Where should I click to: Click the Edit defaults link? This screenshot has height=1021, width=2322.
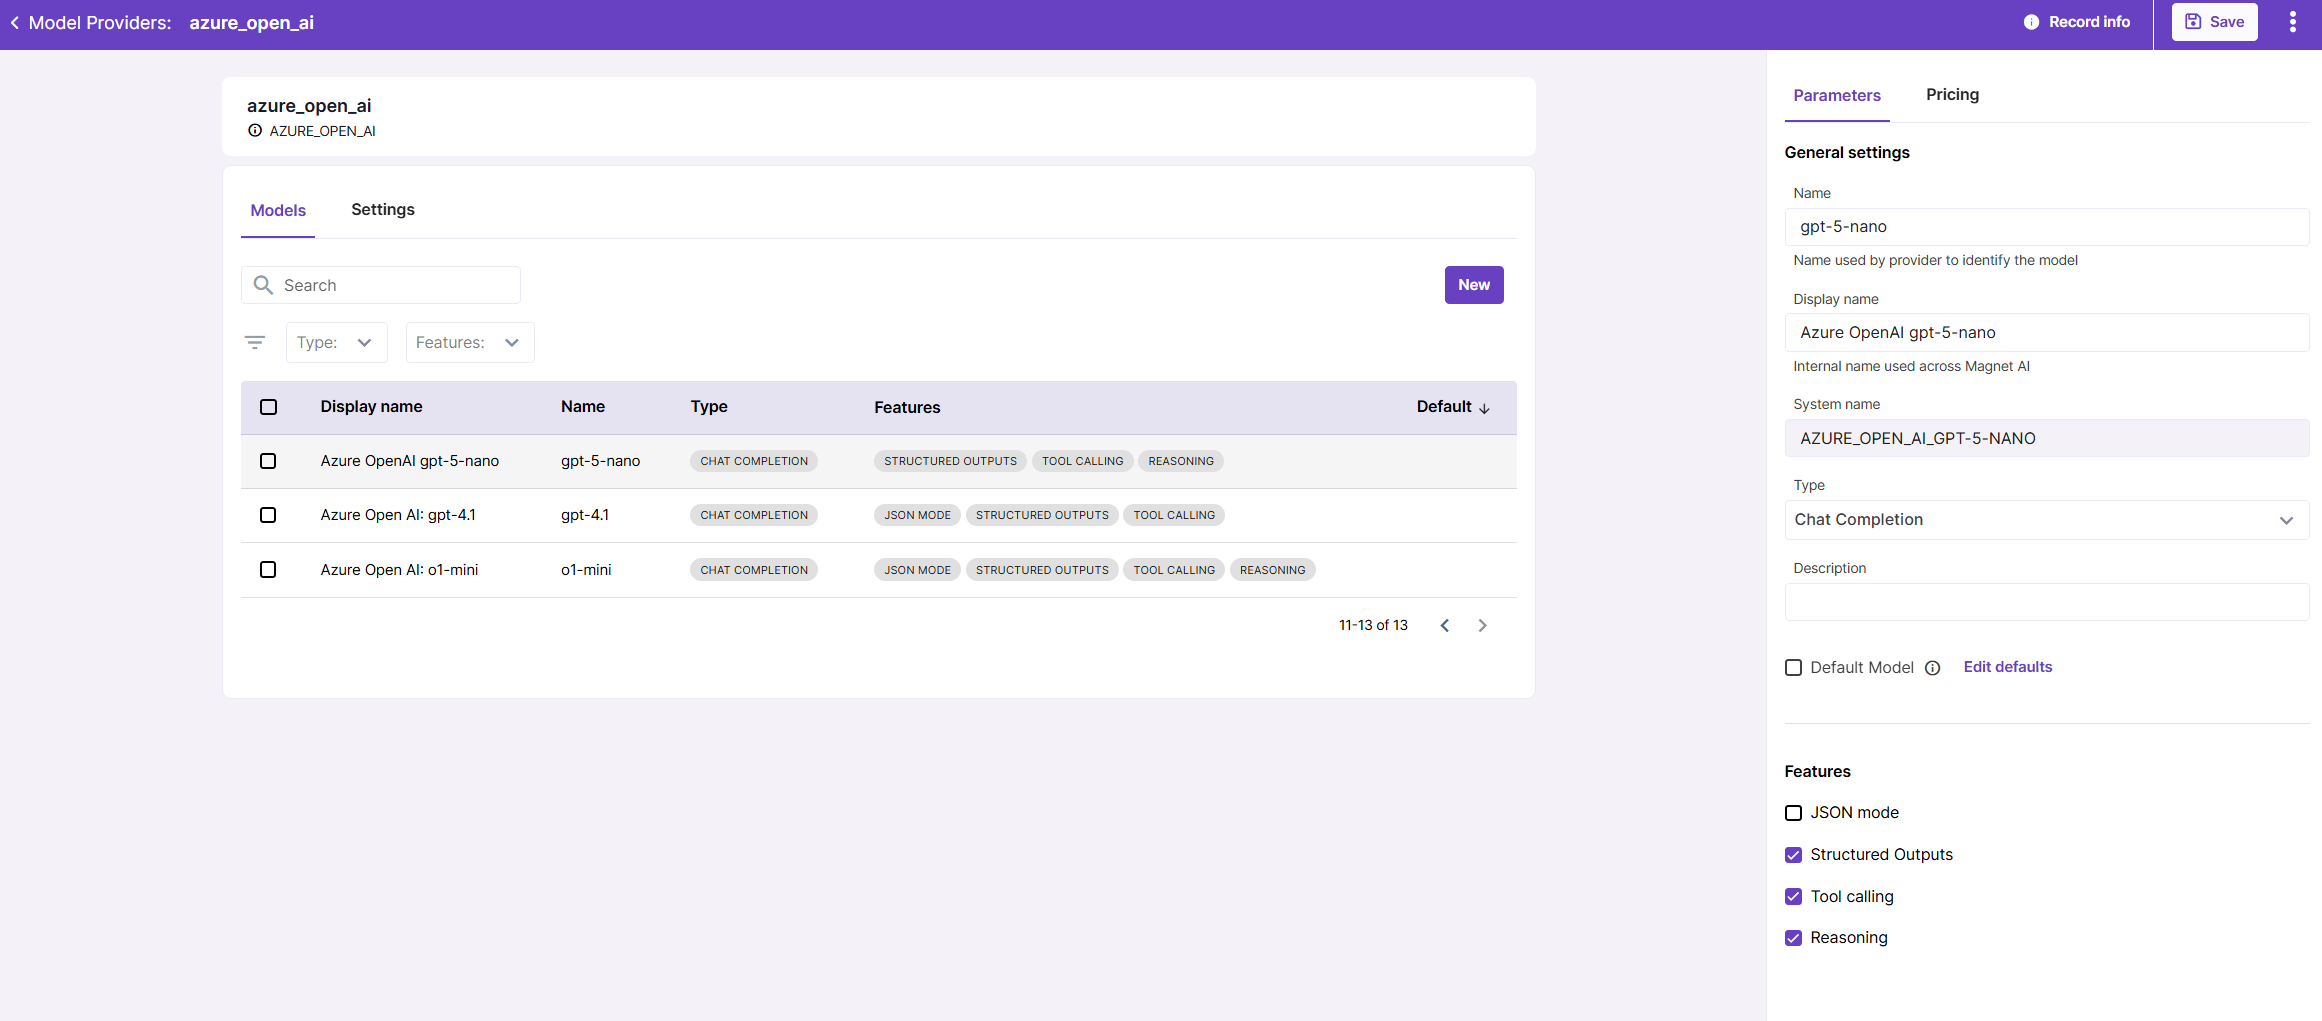pos(2007,667)
